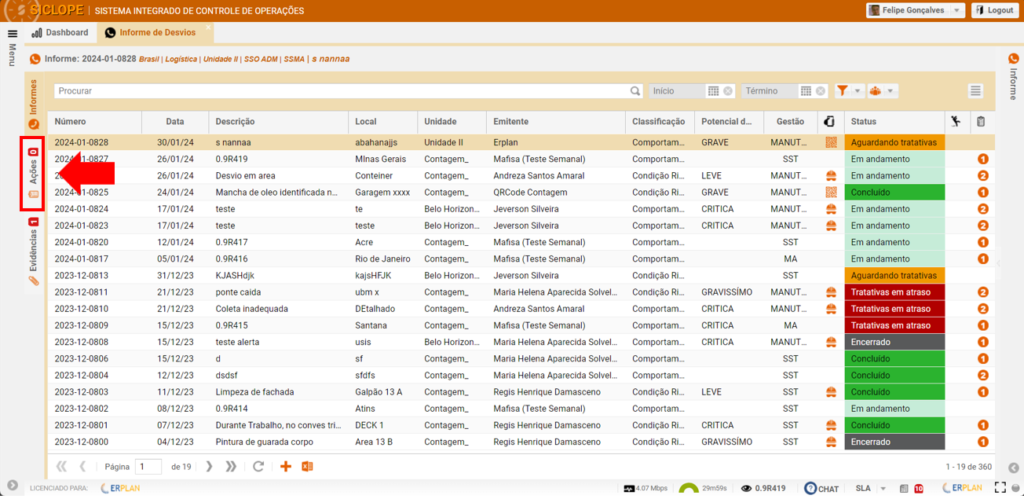Click the QR code icon in row 2024-01-0828

[831, 142]
